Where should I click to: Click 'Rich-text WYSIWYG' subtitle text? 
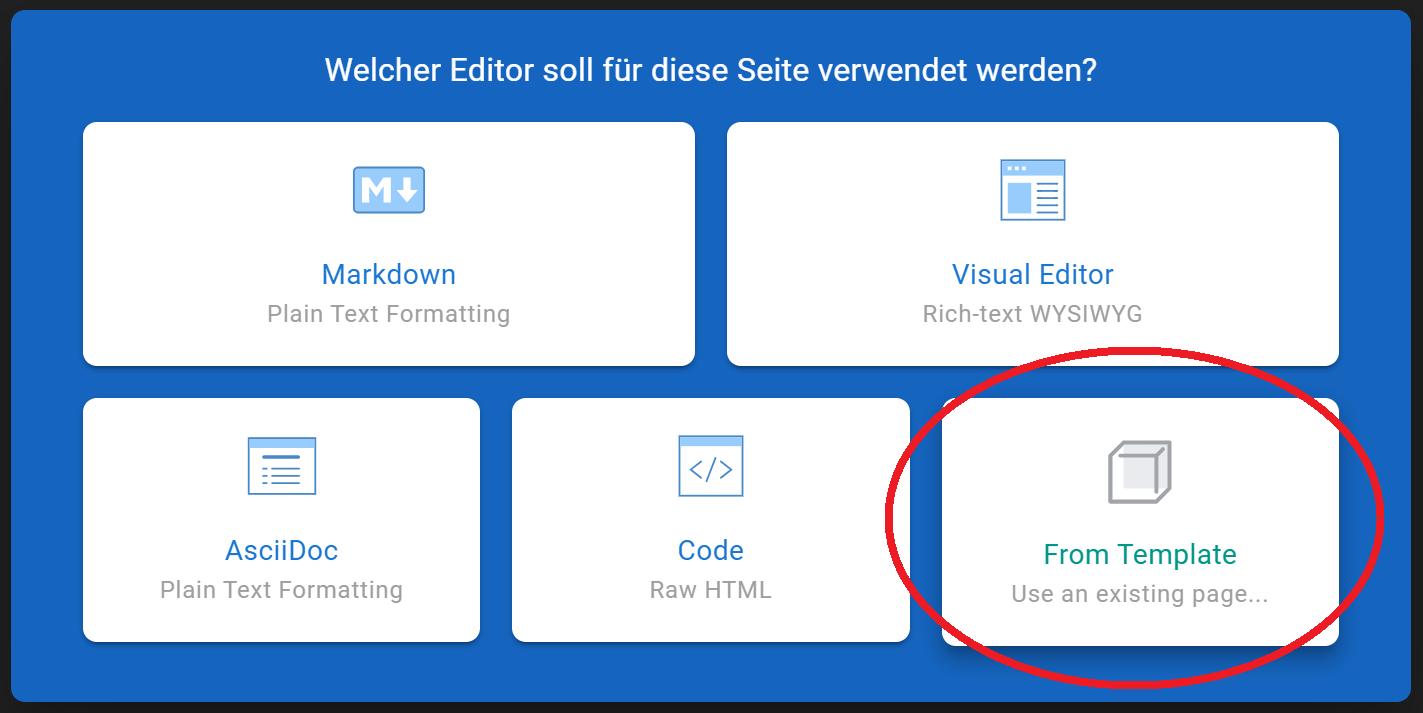(x=1032, y=313)
